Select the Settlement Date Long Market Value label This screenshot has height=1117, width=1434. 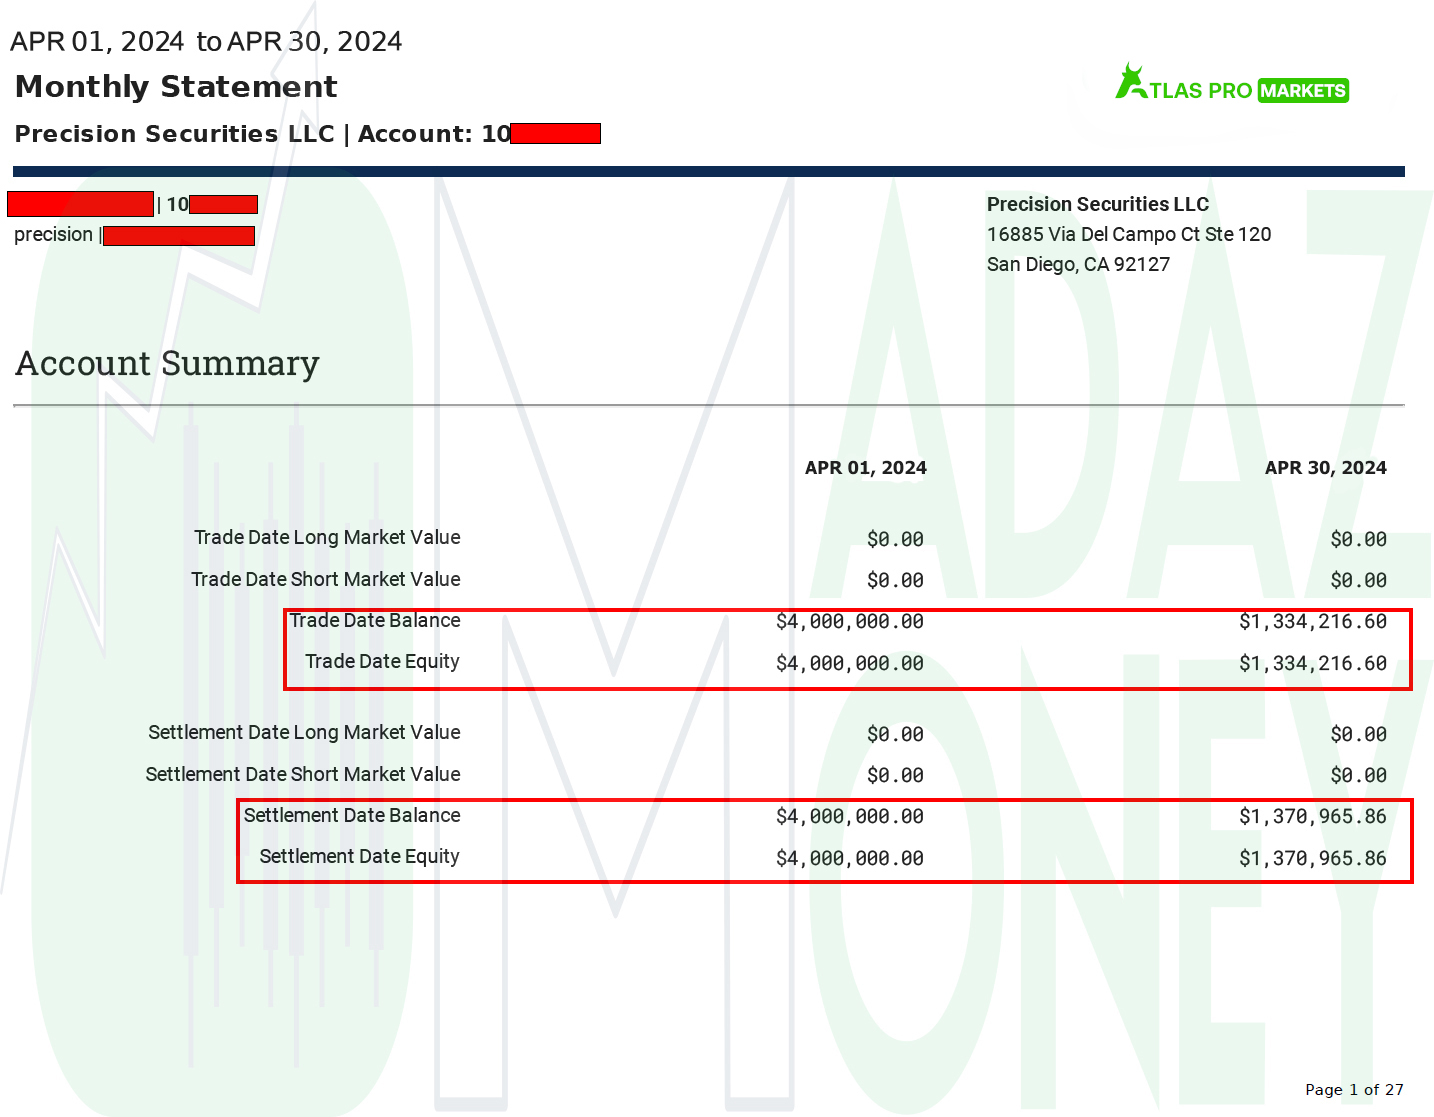[304, 733]
